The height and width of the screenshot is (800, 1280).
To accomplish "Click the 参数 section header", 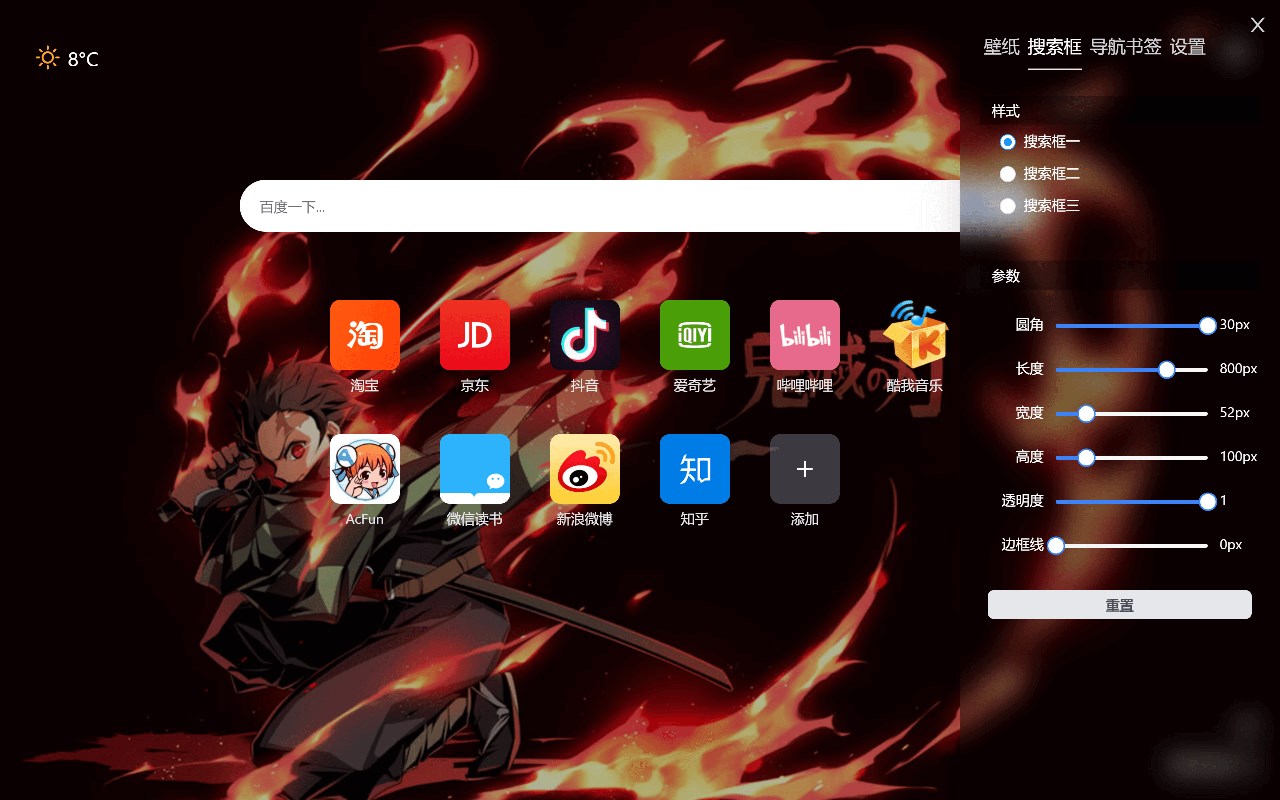I will tap(1006, 276).
